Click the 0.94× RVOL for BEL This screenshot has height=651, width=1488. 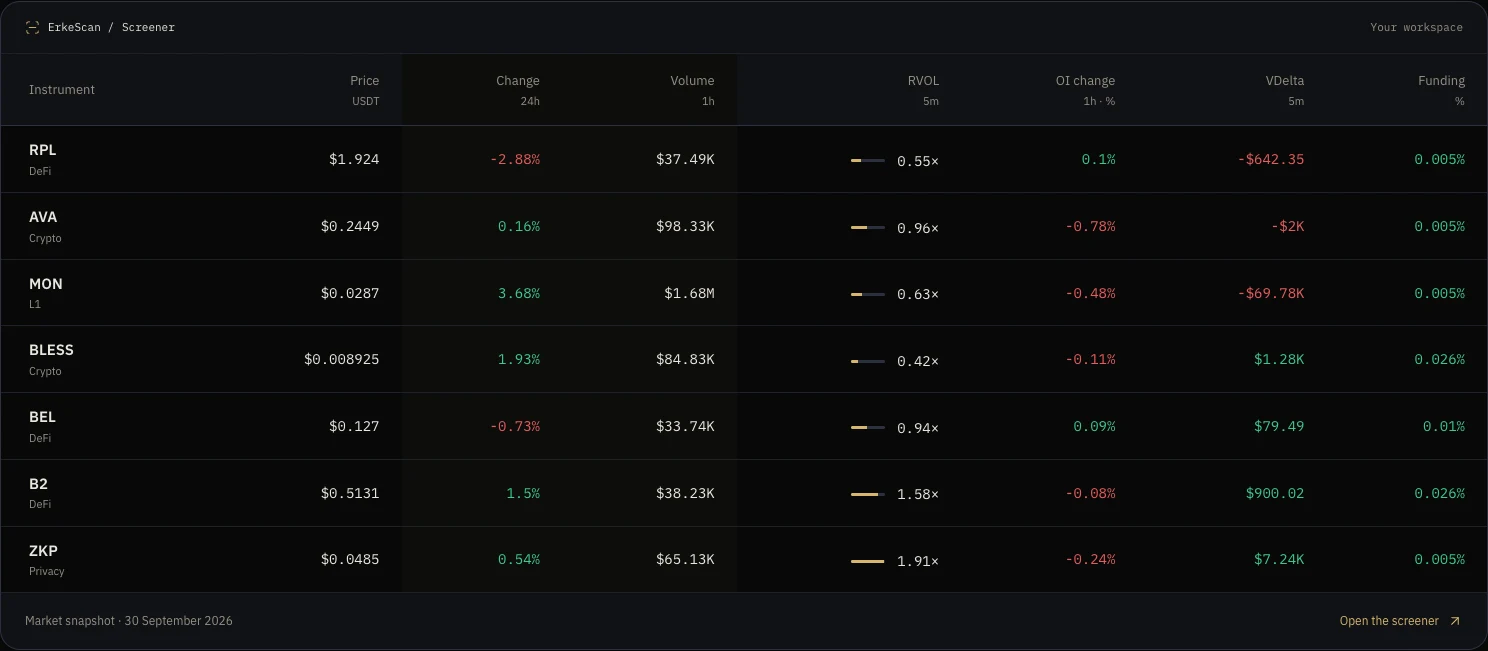coord(918,428)
